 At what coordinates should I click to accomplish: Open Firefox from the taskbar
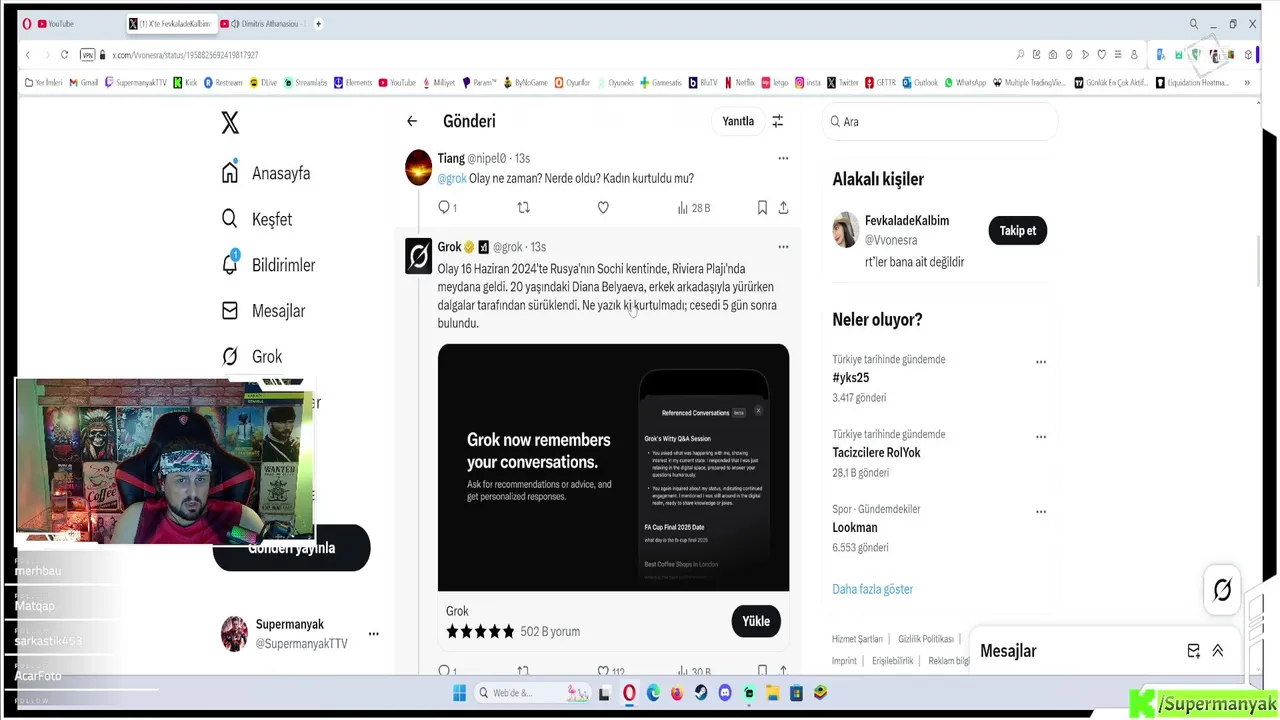(x=677, y=693)
